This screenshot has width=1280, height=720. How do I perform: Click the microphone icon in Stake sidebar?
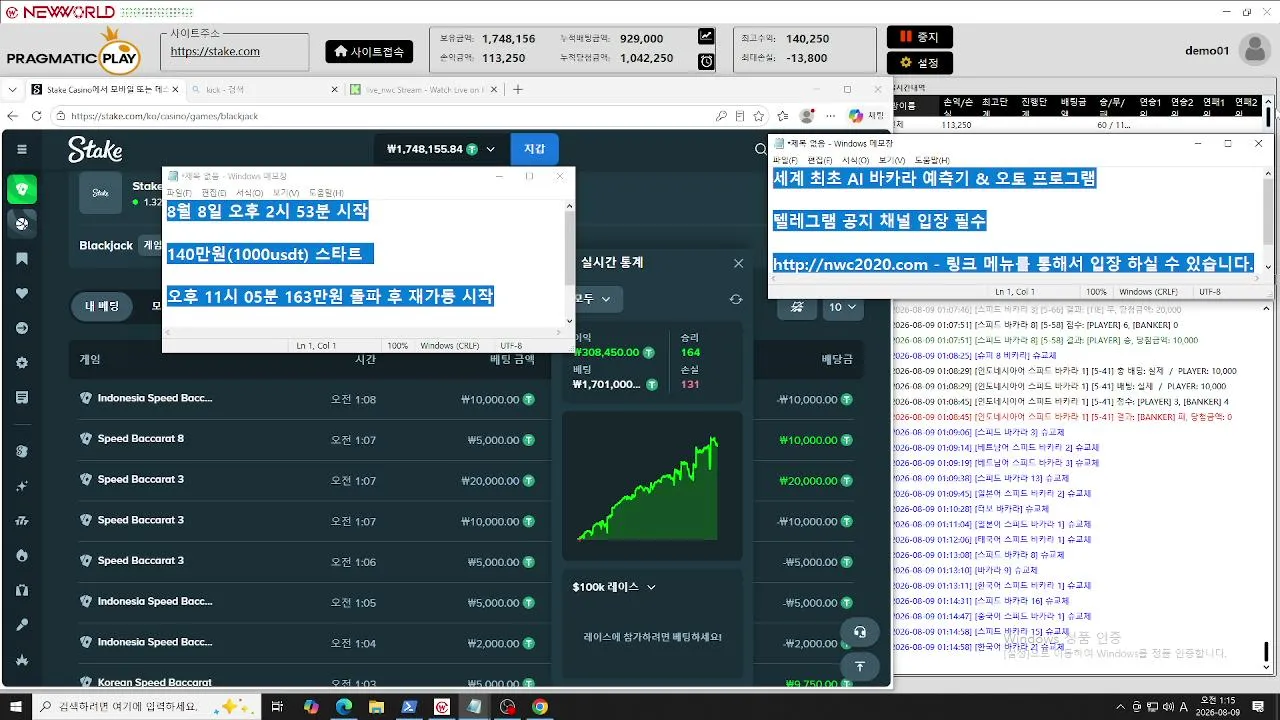[x=22, y=625]
